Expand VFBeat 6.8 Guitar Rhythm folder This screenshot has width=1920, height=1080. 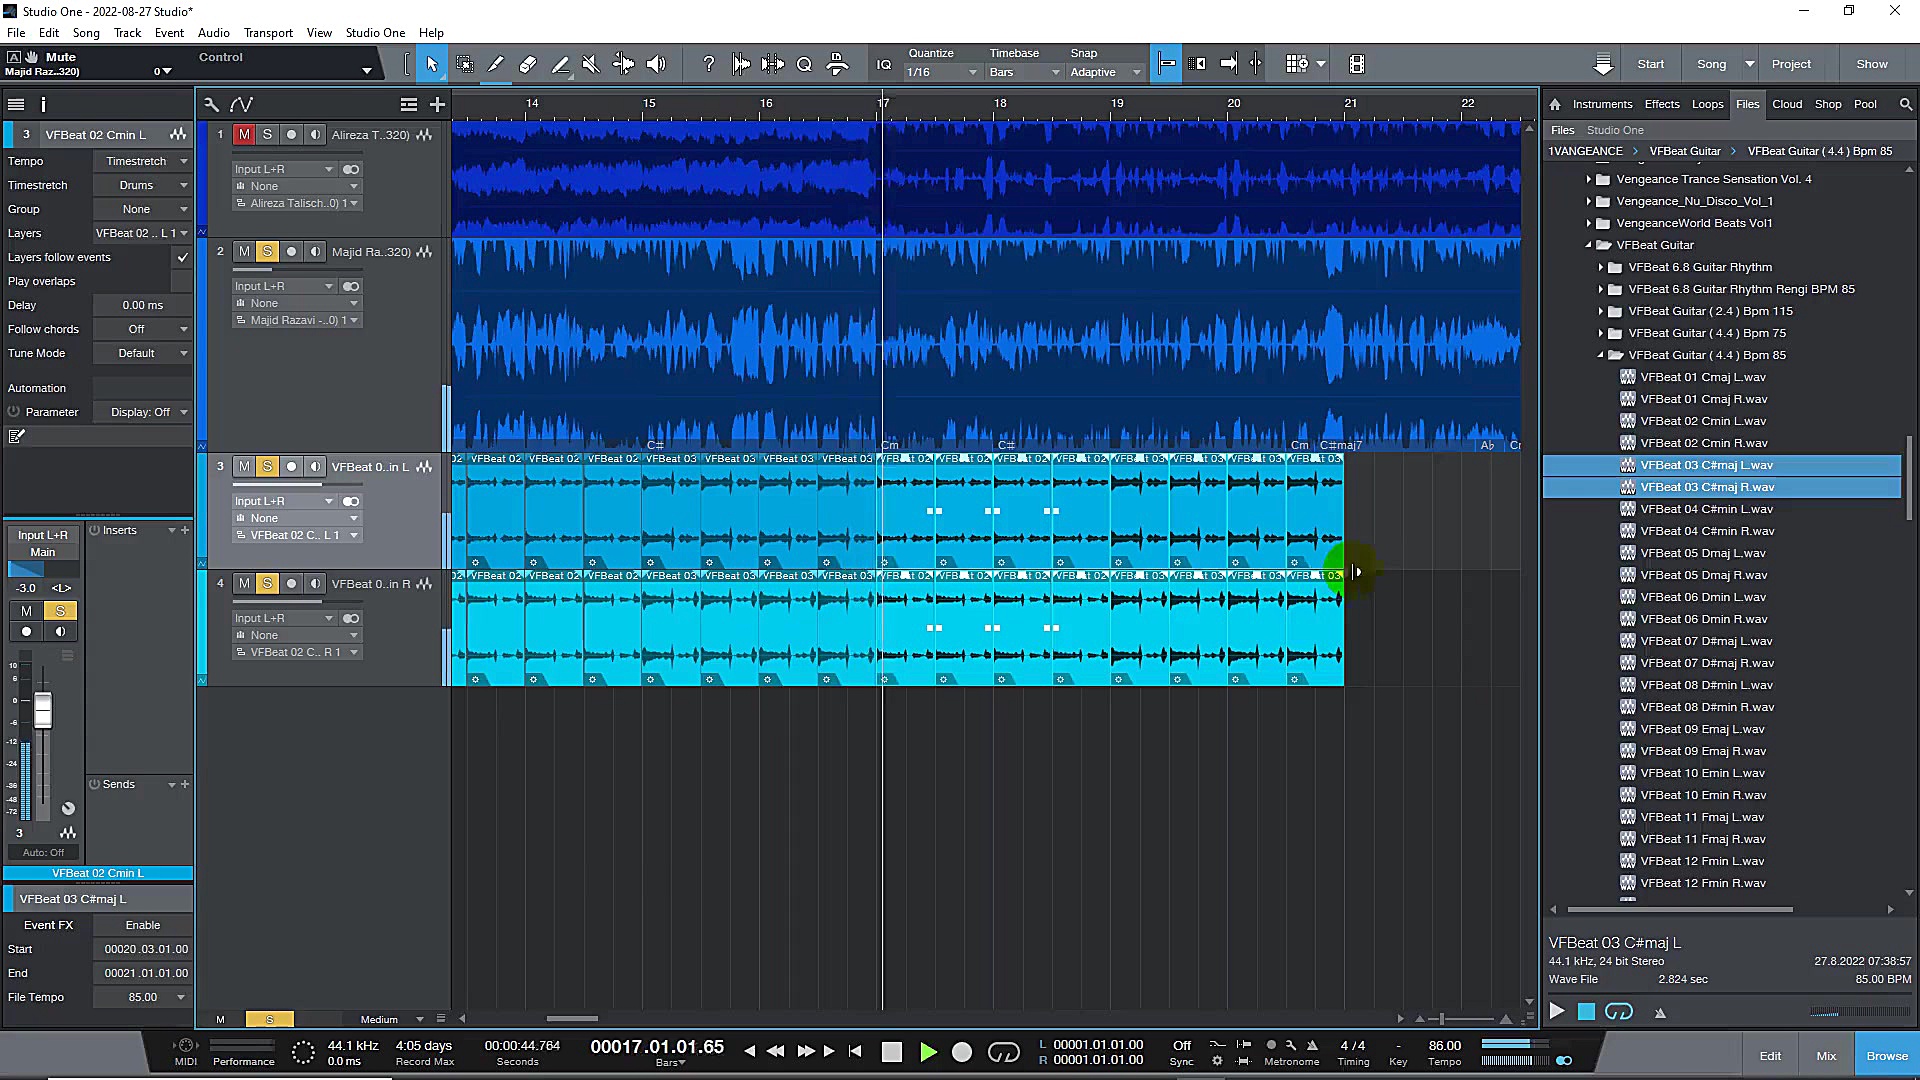tap(1600, 267)
